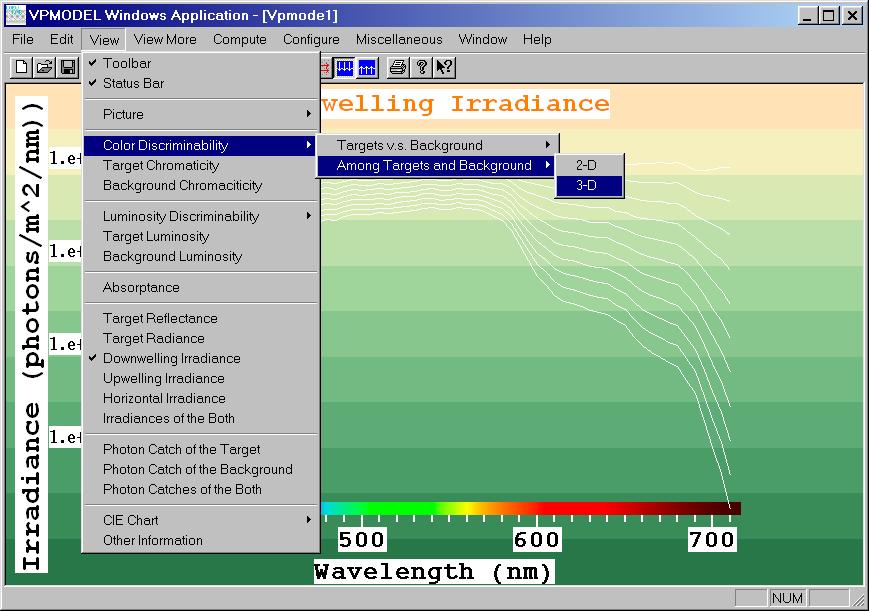Image resolution: width=869 pixels, height=611 pixels.
Task: Open a file using the Open folder icon
Action: pos(42,67)
